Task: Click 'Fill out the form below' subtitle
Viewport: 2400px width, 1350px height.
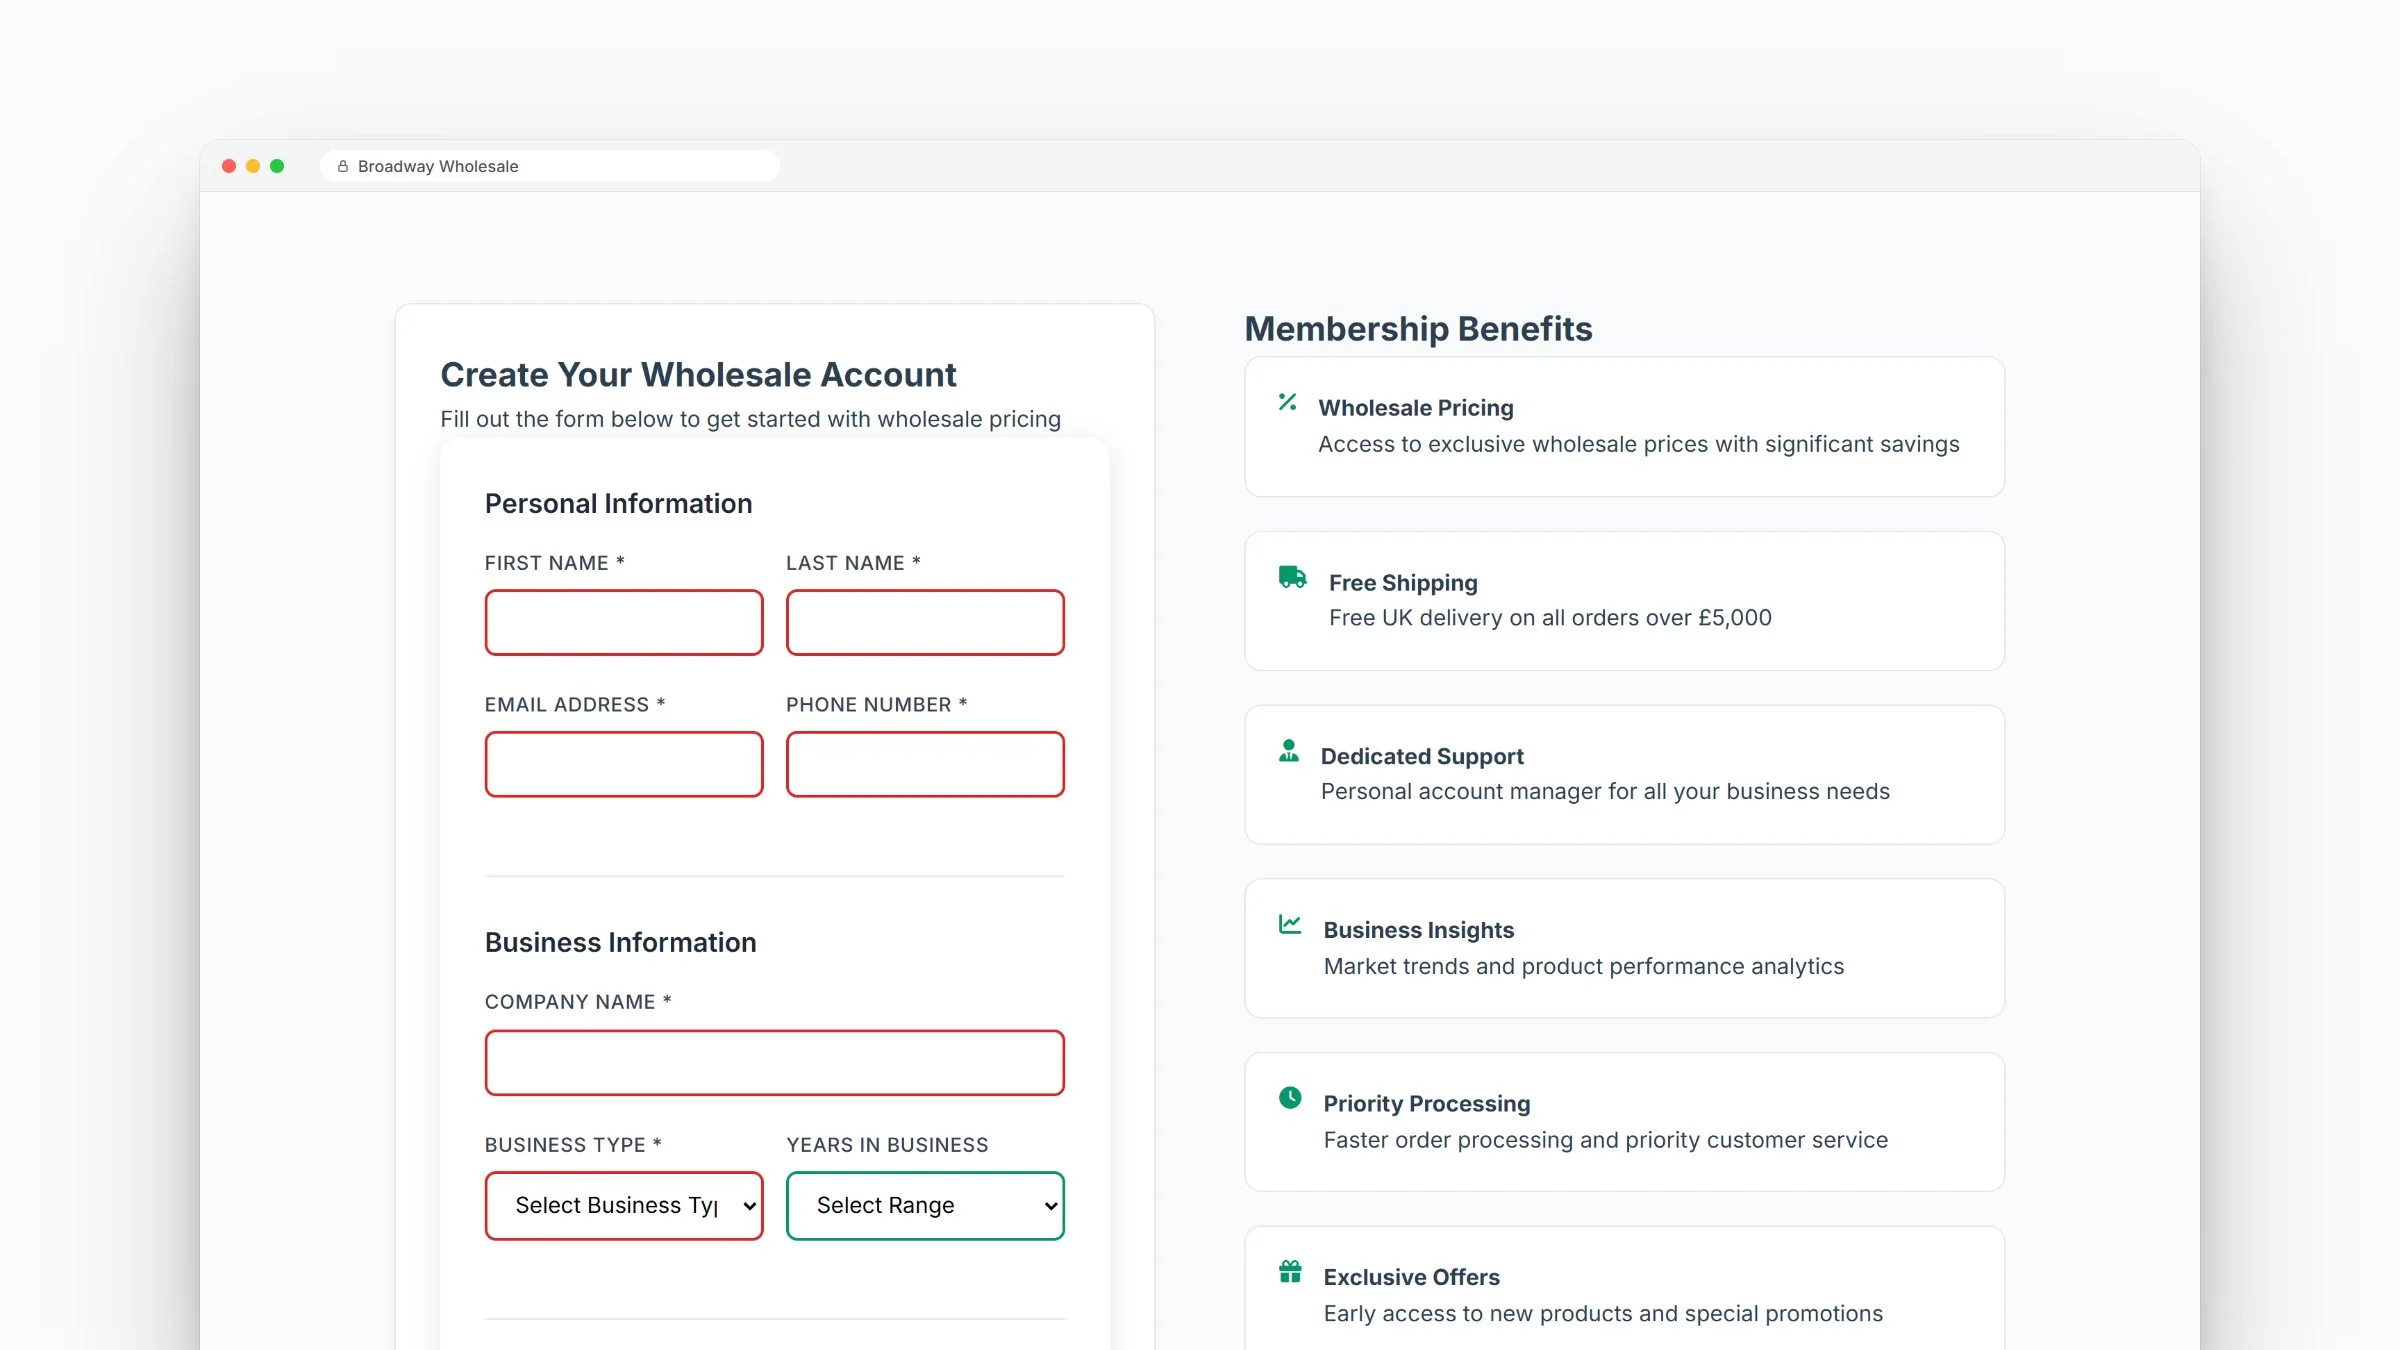Action: pos(751,419)
